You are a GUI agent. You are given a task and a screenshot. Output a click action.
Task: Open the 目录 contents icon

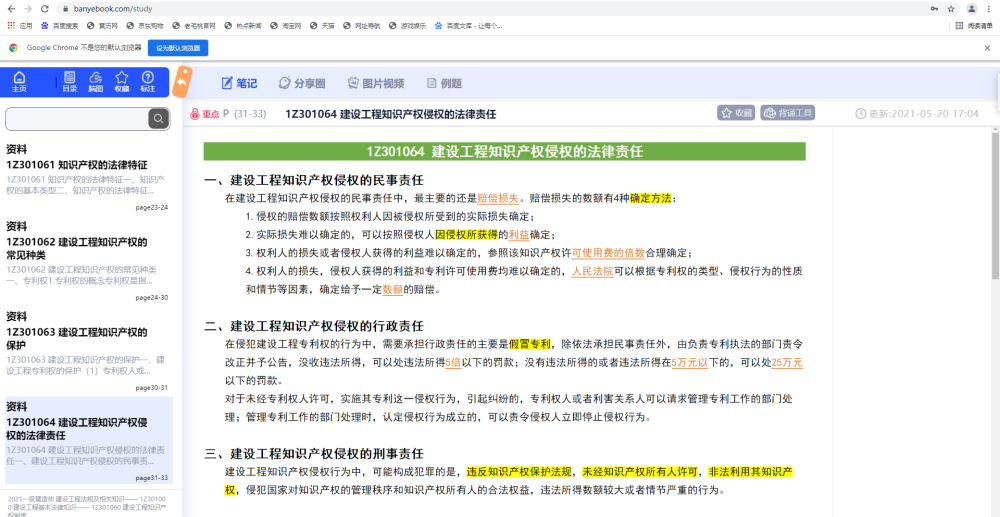(70, 82)
